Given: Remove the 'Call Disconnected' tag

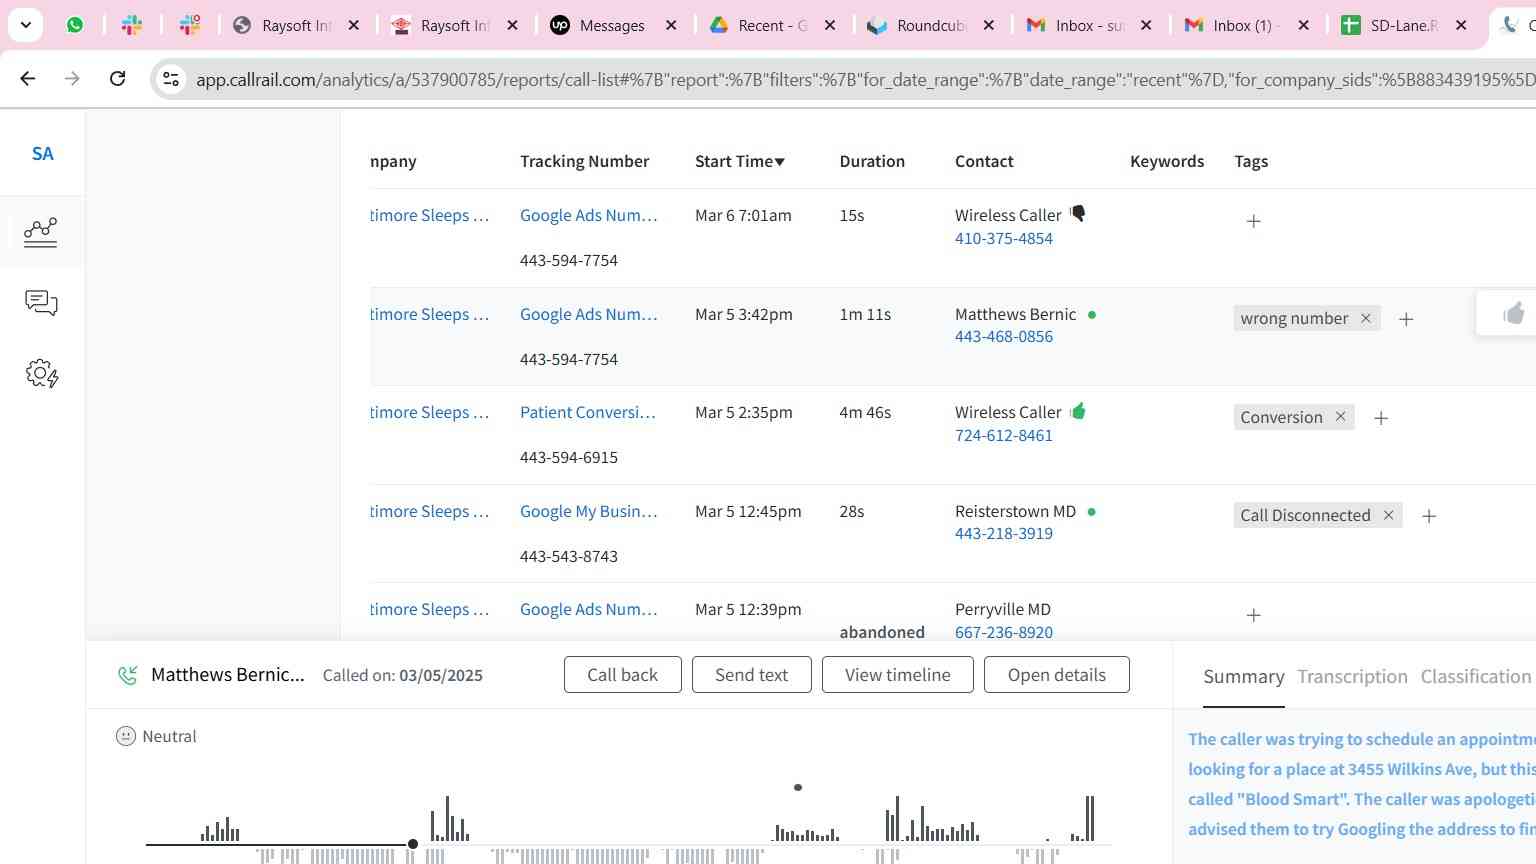Looking at the screenshot, I should pos(1388,515).
